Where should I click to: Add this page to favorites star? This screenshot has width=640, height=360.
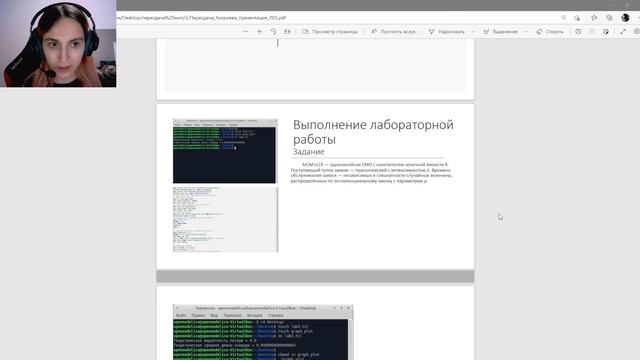577,18
